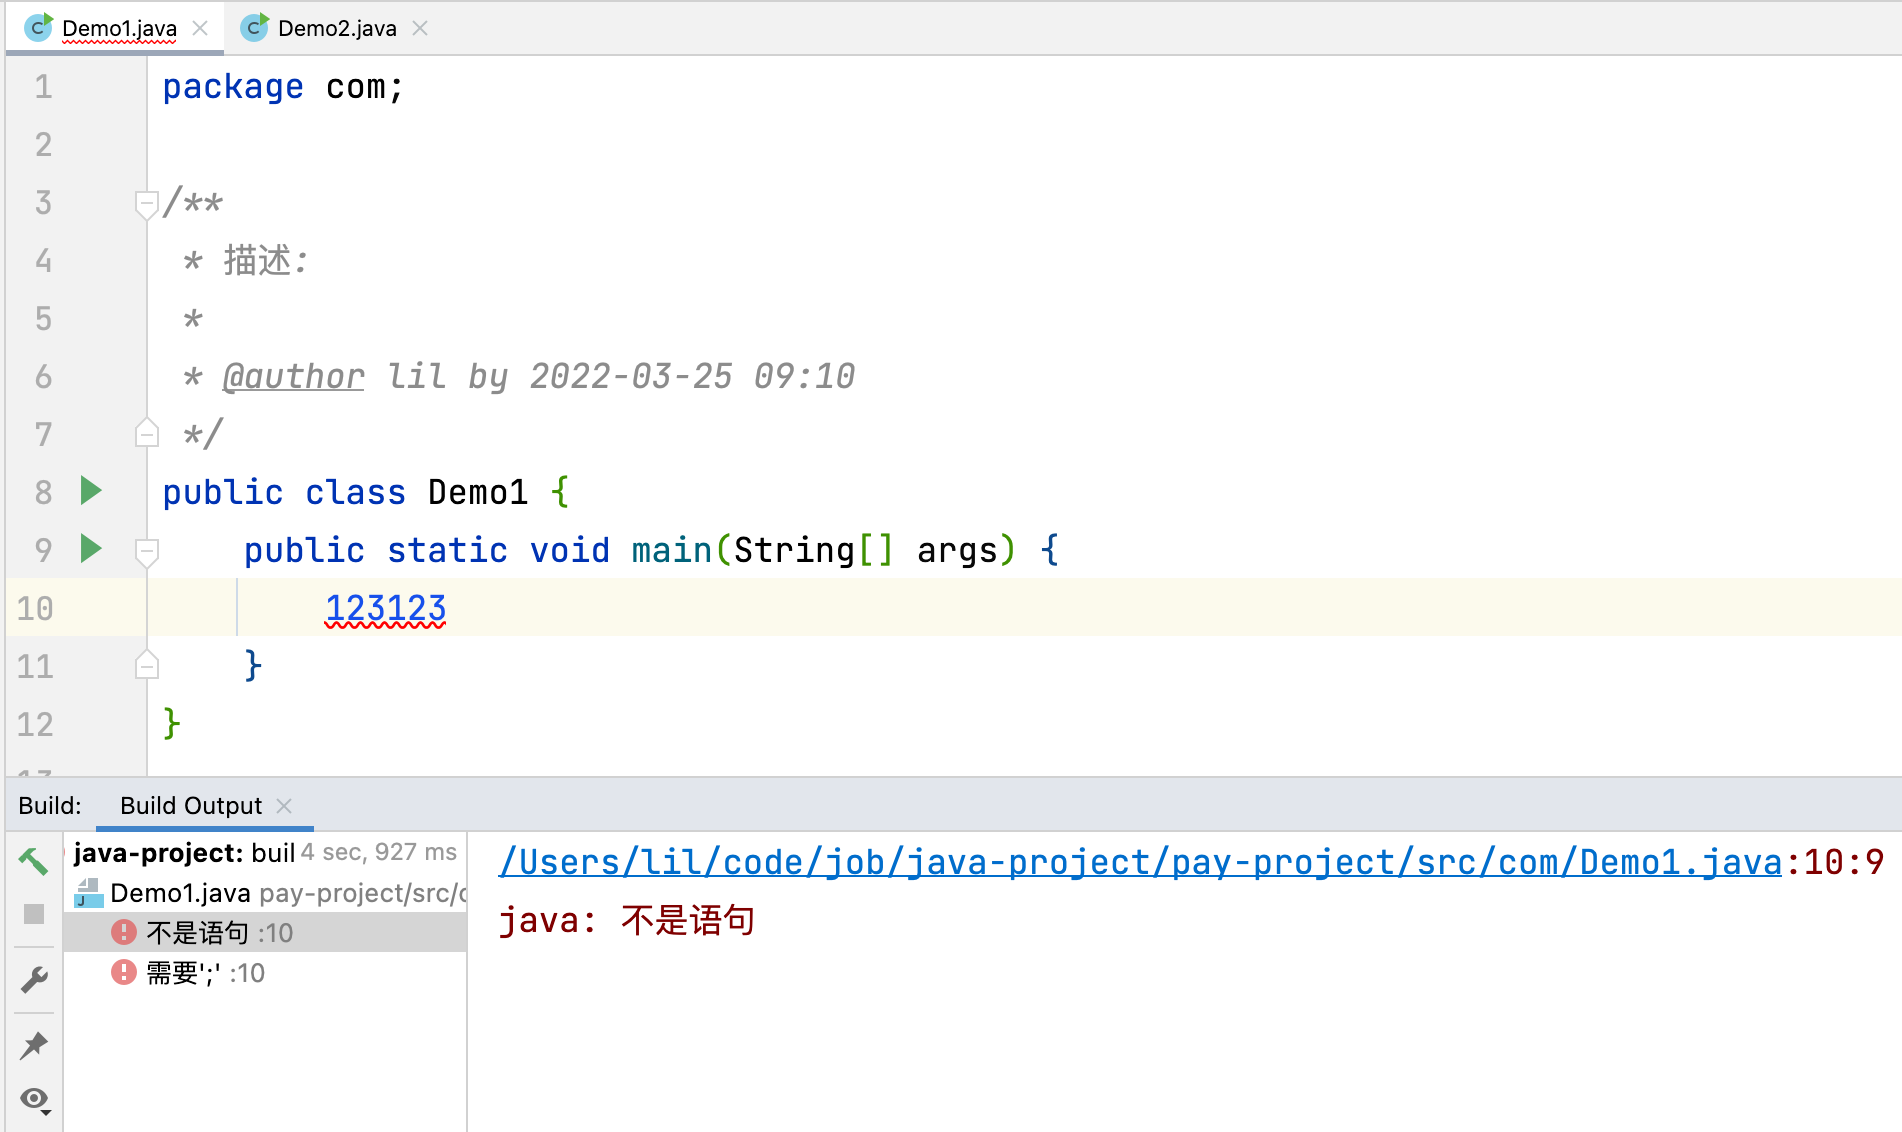Close the Demo2.java editor tab
The image size is (1902, 1132).
coord(420,27)
